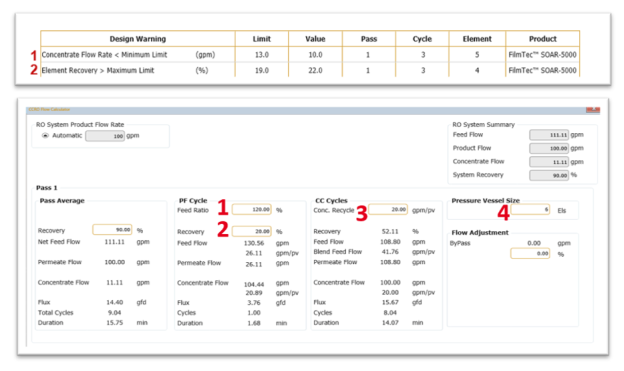Image resolution: width=624 pixels, height=371 pixels.
Task: Click the CC Cycles count 8.04
Action: (390, 312)
